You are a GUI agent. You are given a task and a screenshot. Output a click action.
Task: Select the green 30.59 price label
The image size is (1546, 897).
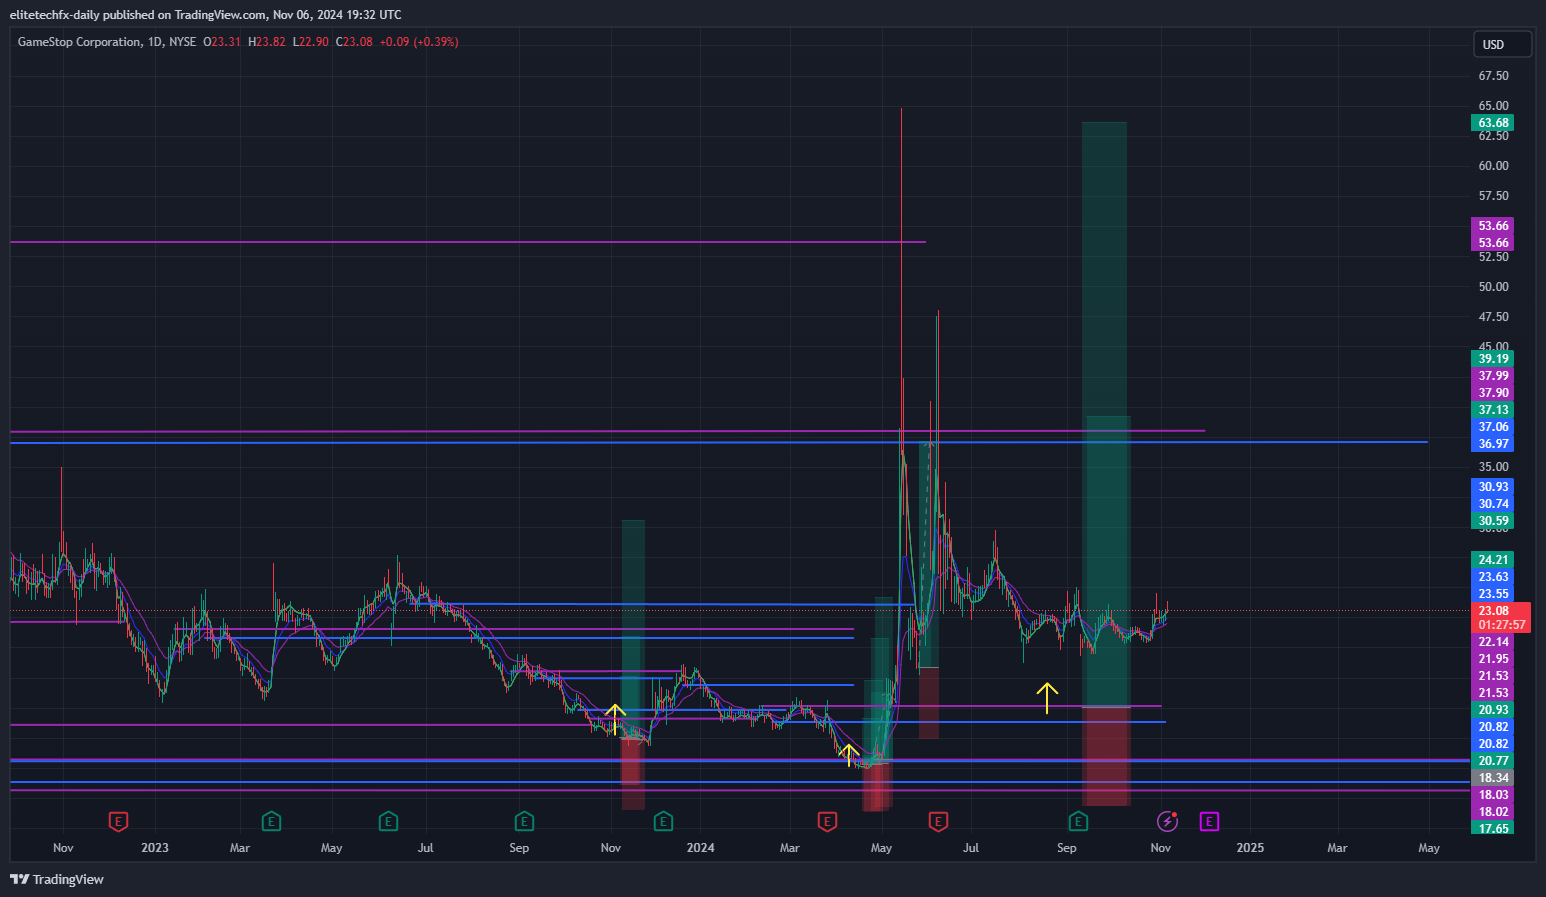1492,521
